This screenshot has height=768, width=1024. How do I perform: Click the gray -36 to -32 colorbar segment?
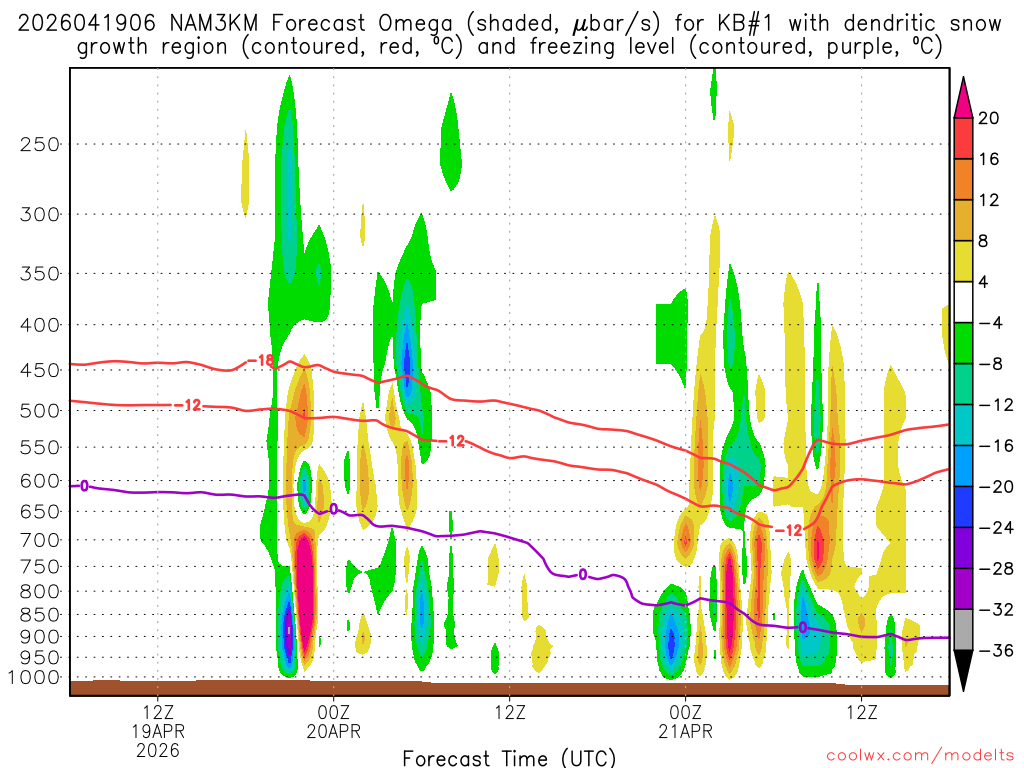963,630
